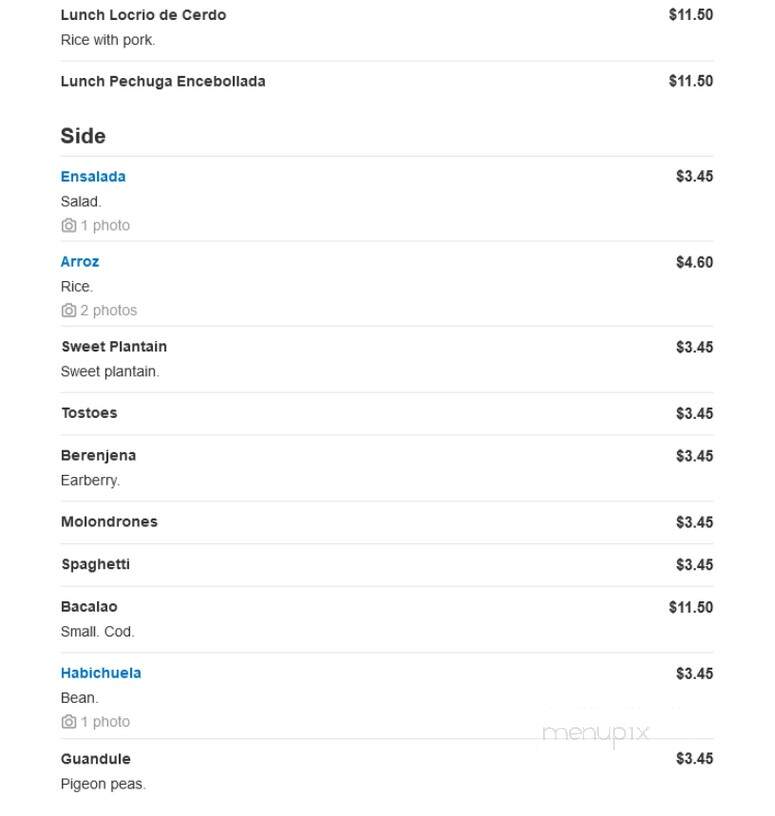The width and height of the screenshot is (775, 816).
Task: Click the menupix watermark logo
Action: tap(595, 733)
